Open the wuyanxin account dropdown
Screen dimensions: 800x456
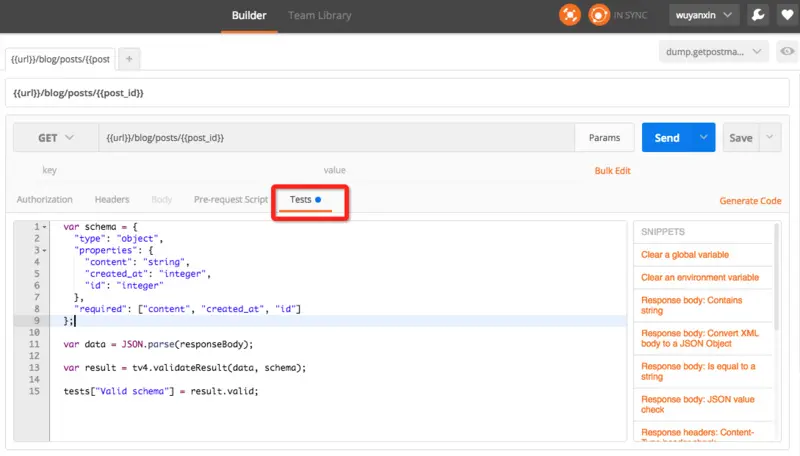tap(704, 15)
